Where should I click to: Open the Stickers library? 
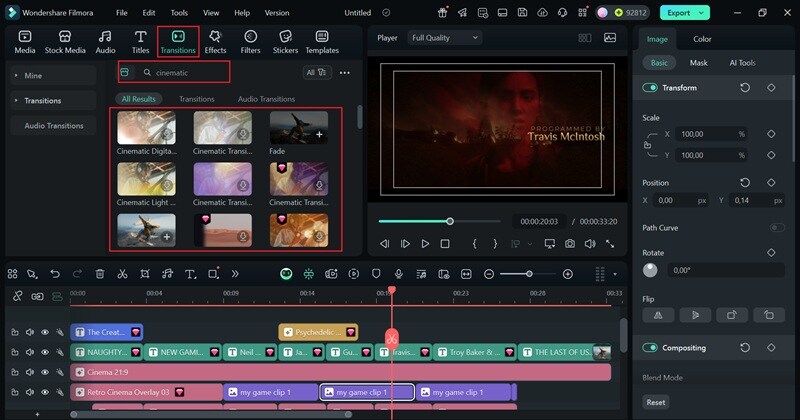(x=285, y=42)
